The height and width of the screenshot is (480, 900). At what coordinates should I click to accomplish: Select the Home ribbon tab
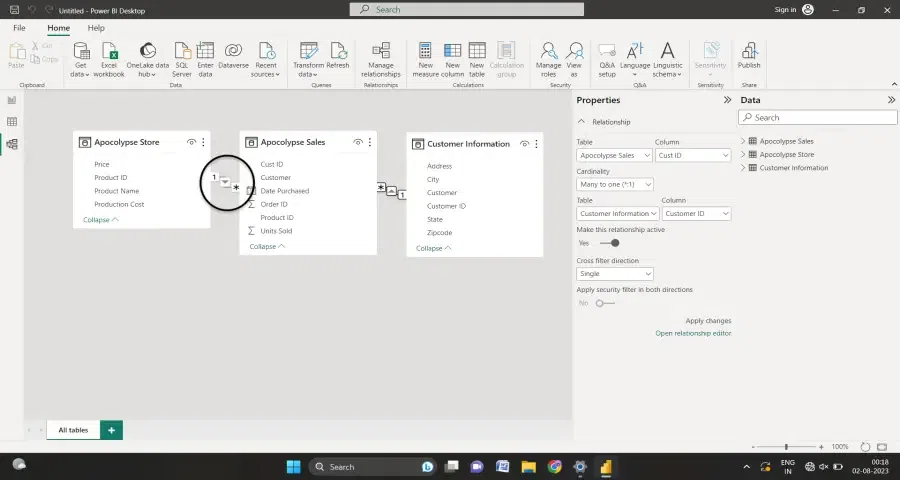pos(59,28)
